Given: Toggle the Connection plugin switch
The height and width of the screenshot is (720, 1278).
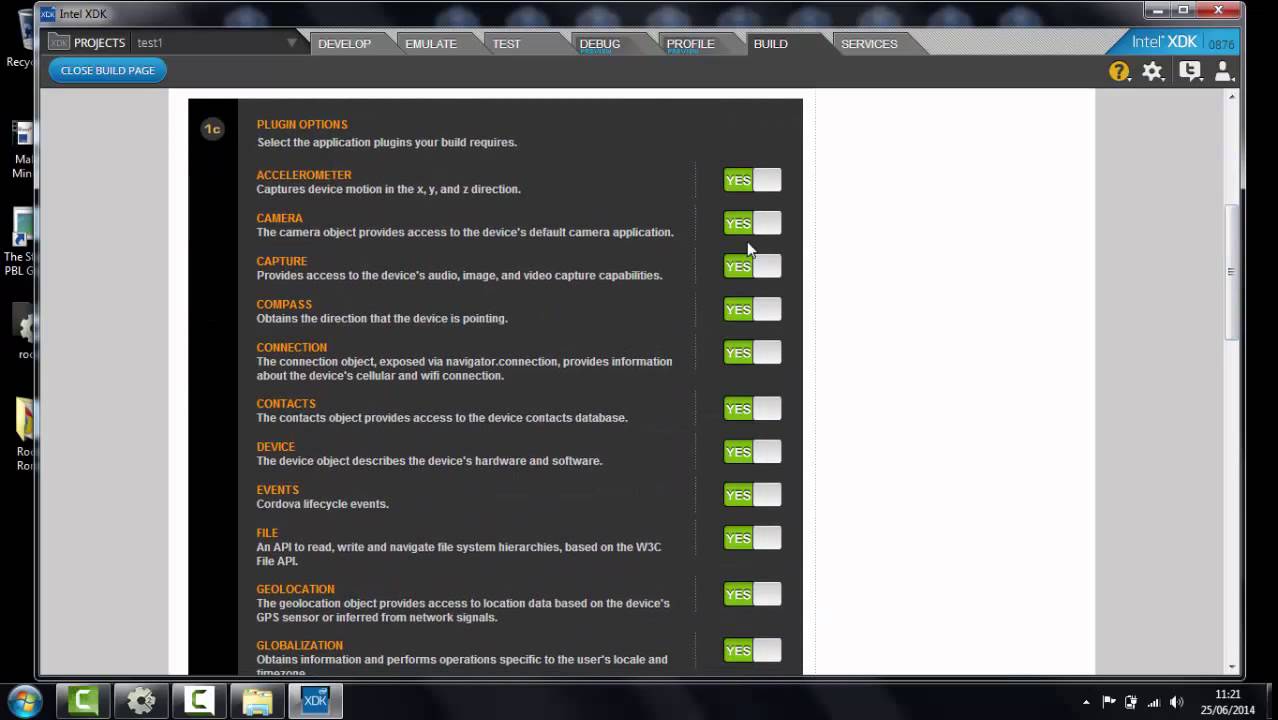Looking at the screenshot, I should pos(752,352).
